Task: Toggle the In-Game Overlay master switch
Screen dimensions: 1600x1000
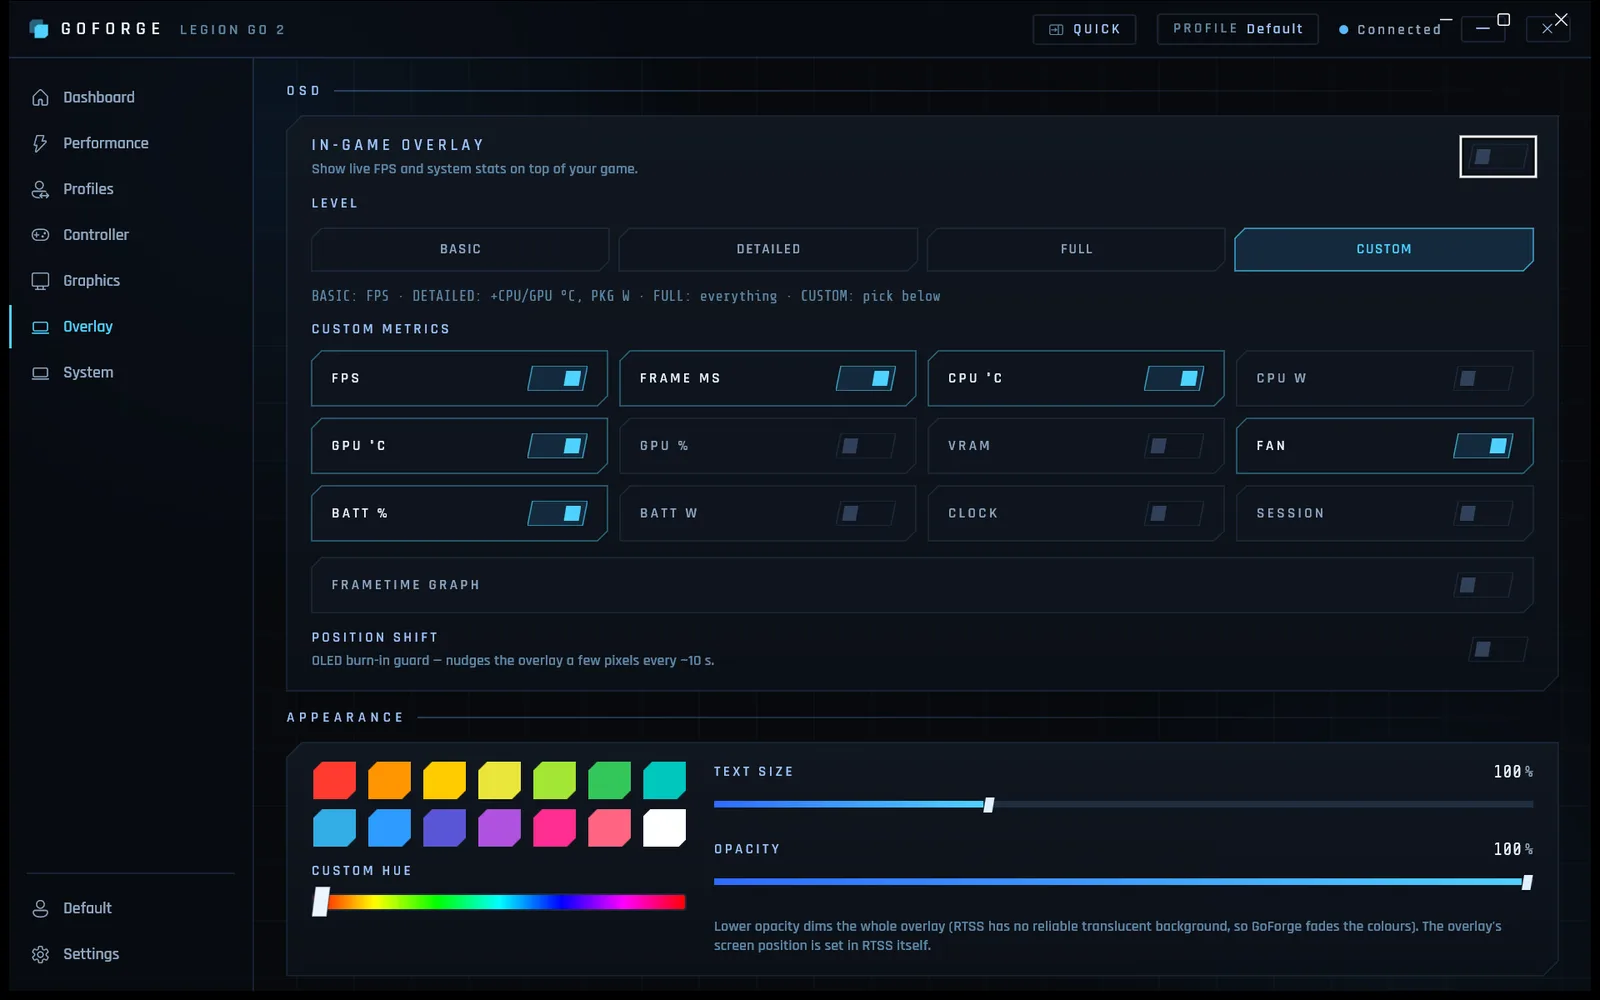Action: click(1498, 157)
